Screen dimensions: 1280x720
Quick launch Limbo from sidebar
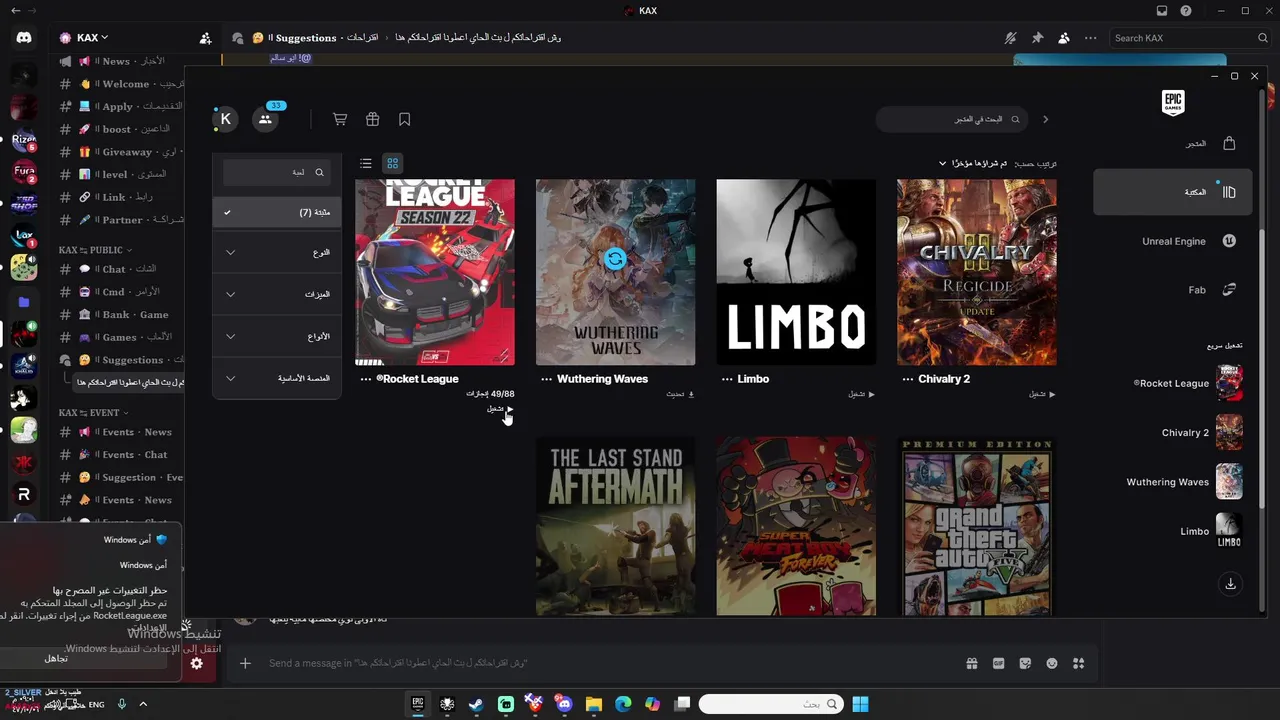pyautogui.click(x=1210, y=531)
